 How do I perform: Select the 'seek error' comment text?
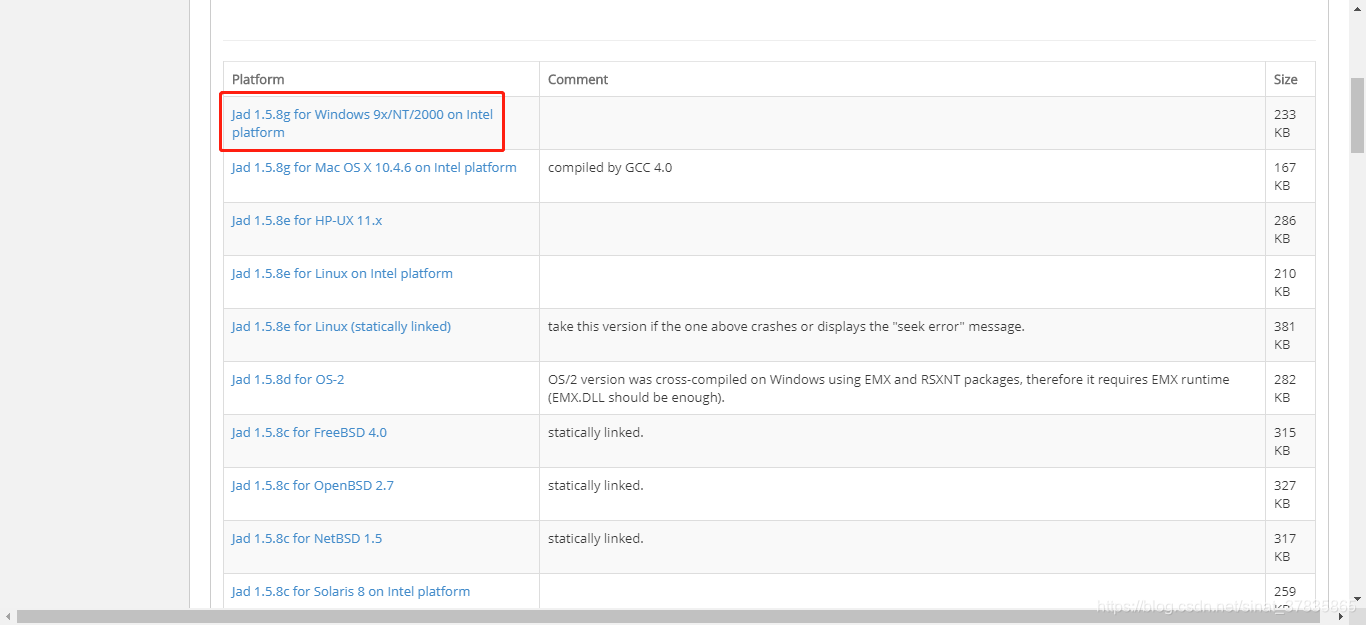786,326
